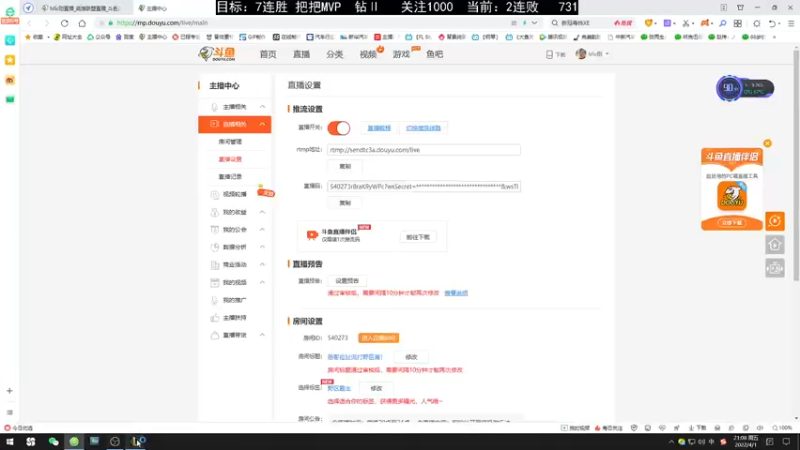
Task: Click 修改 next to the room title
Action: pyautogui.click(x=411, y=357)
